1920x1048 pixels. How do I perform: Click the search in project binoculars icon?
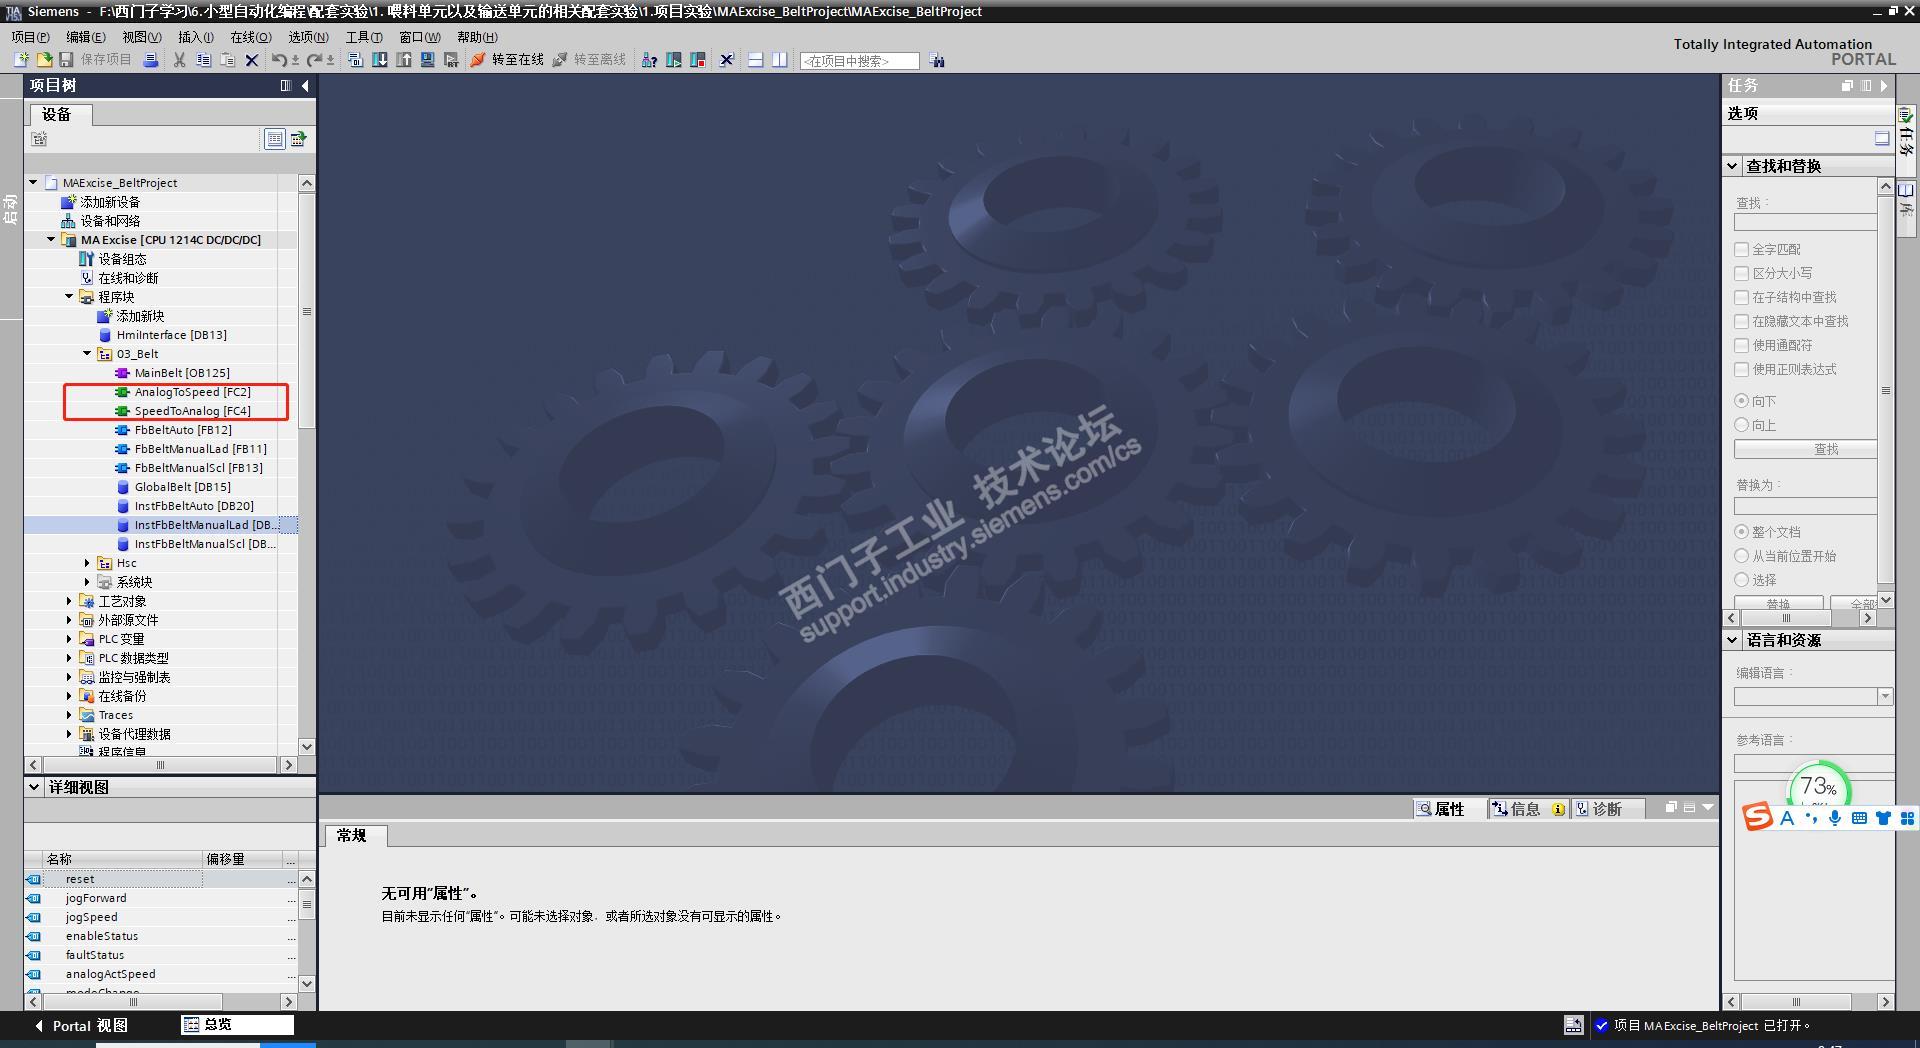pos(937,61)
